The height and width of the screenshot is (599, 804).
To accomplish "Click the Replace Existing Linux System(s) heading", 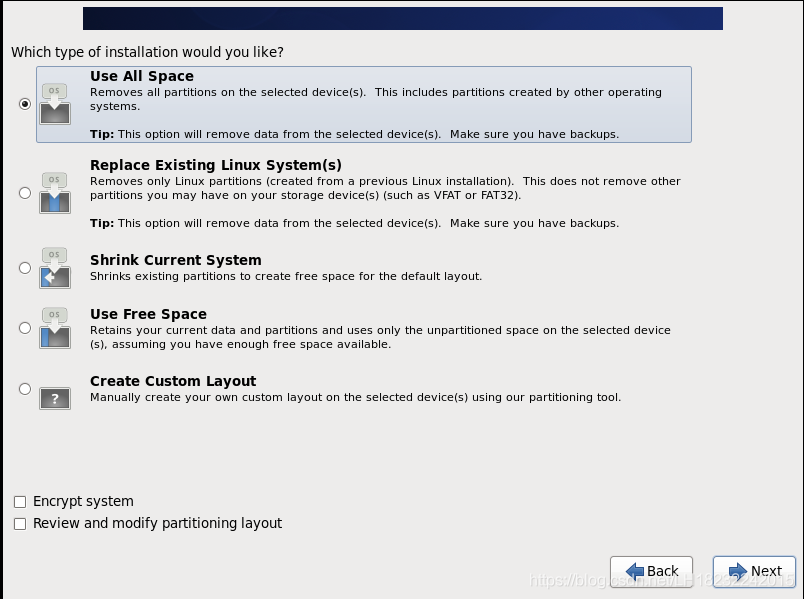I will (x=216, y=165).
